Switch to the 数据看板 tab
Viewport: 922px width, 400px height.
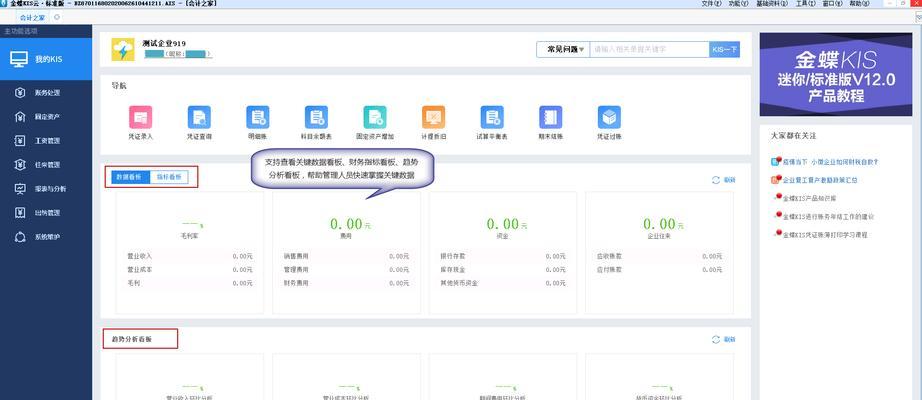point(130,177)
